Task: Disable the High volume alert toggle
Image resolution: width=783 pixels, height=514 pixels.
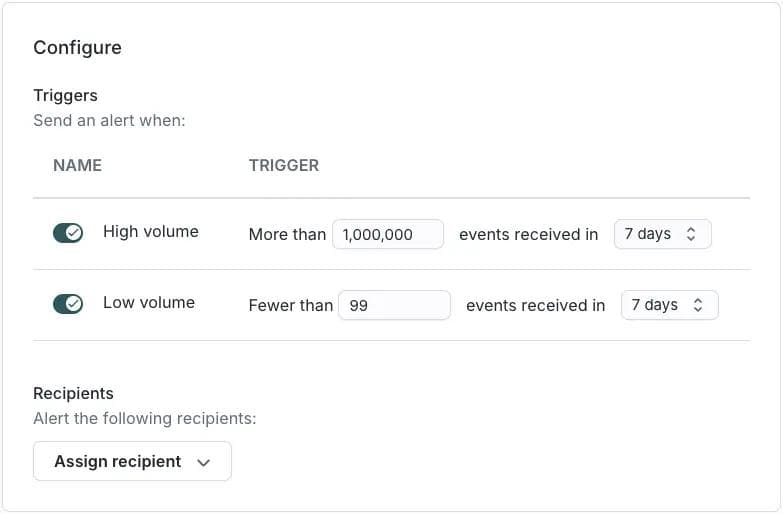Action: click(x=68, y=232)
